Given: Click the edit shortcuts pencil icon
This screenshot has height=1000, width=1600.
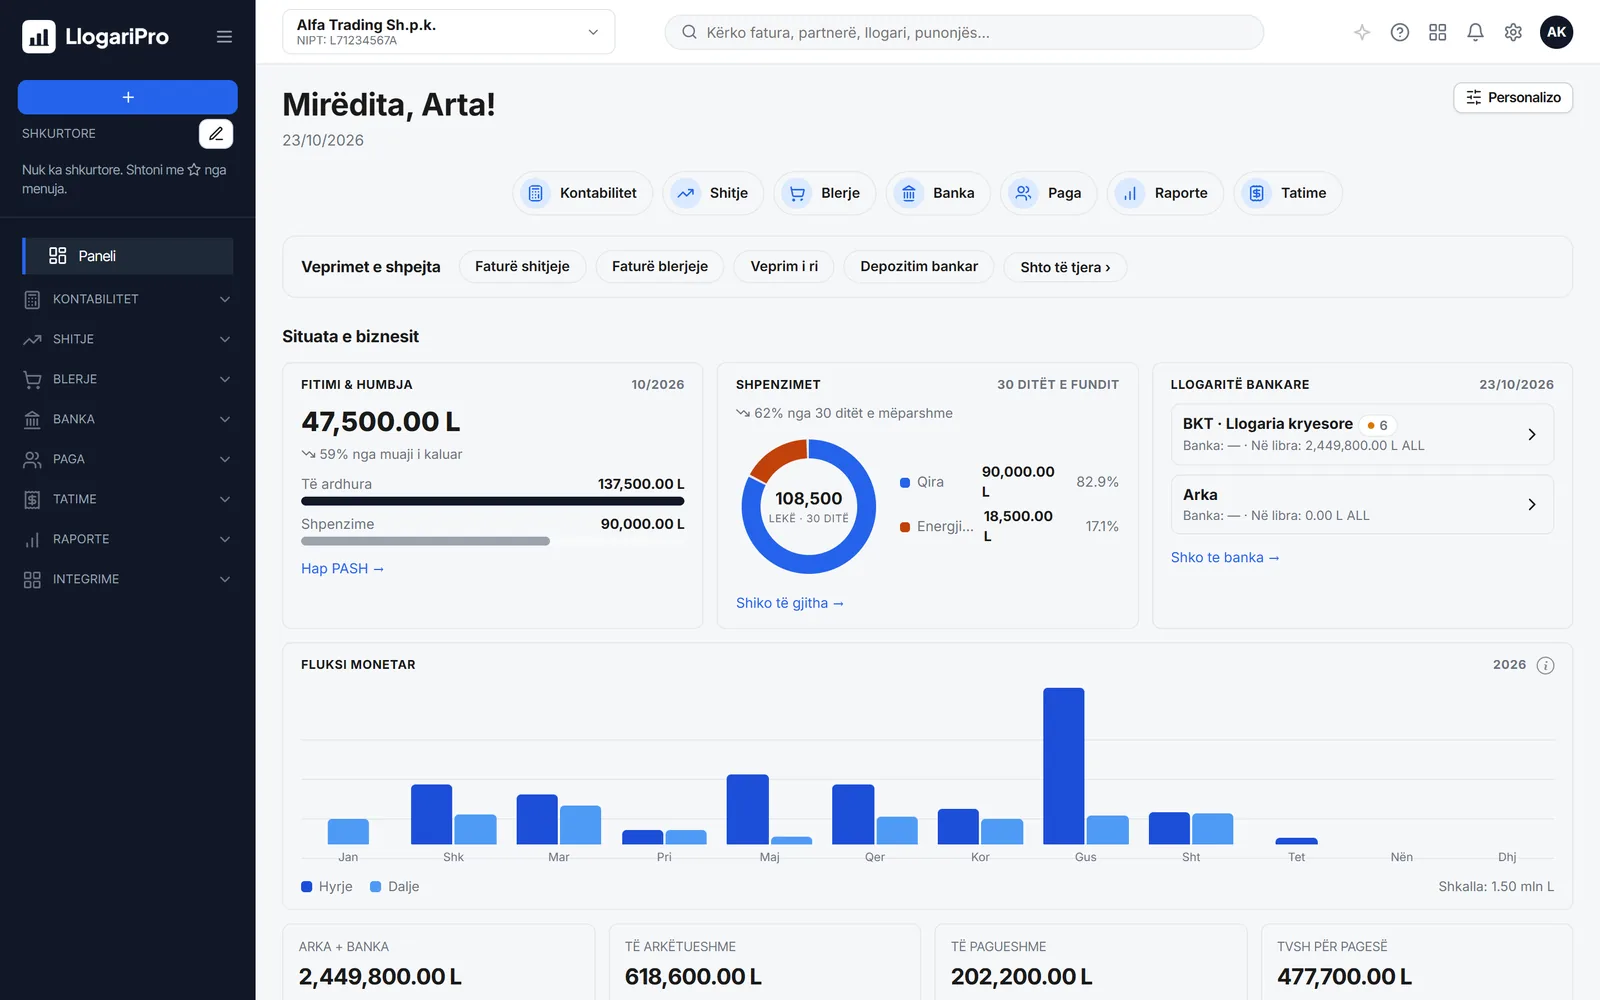Looking at the screenshot, I should [x=216, y=134].
